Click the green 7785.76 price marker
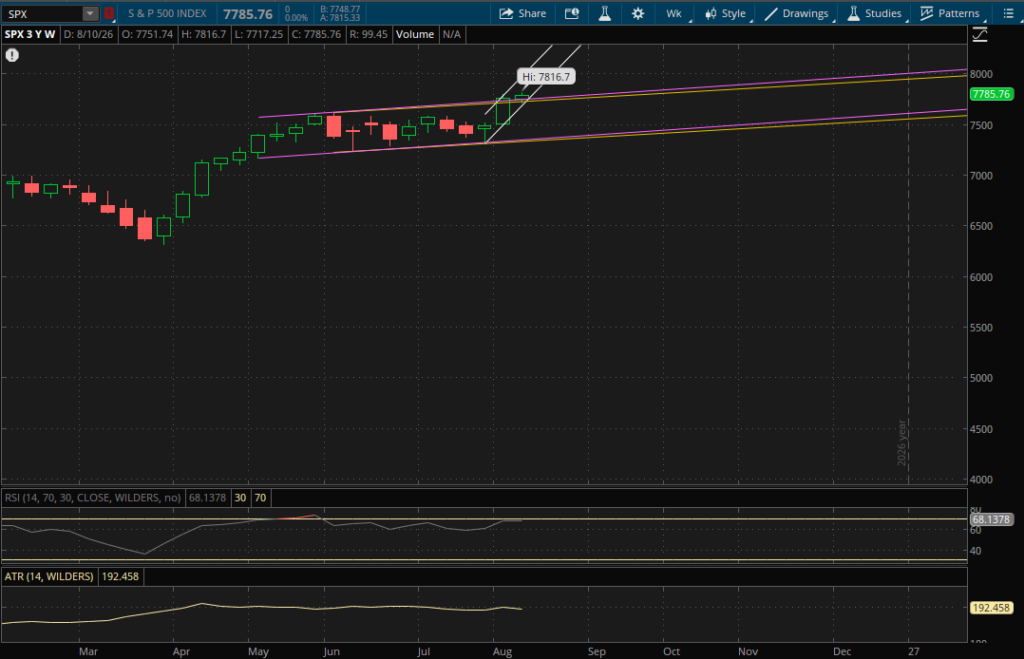Viewport: 1024px width, 659px height. click(x=991, y=94)
